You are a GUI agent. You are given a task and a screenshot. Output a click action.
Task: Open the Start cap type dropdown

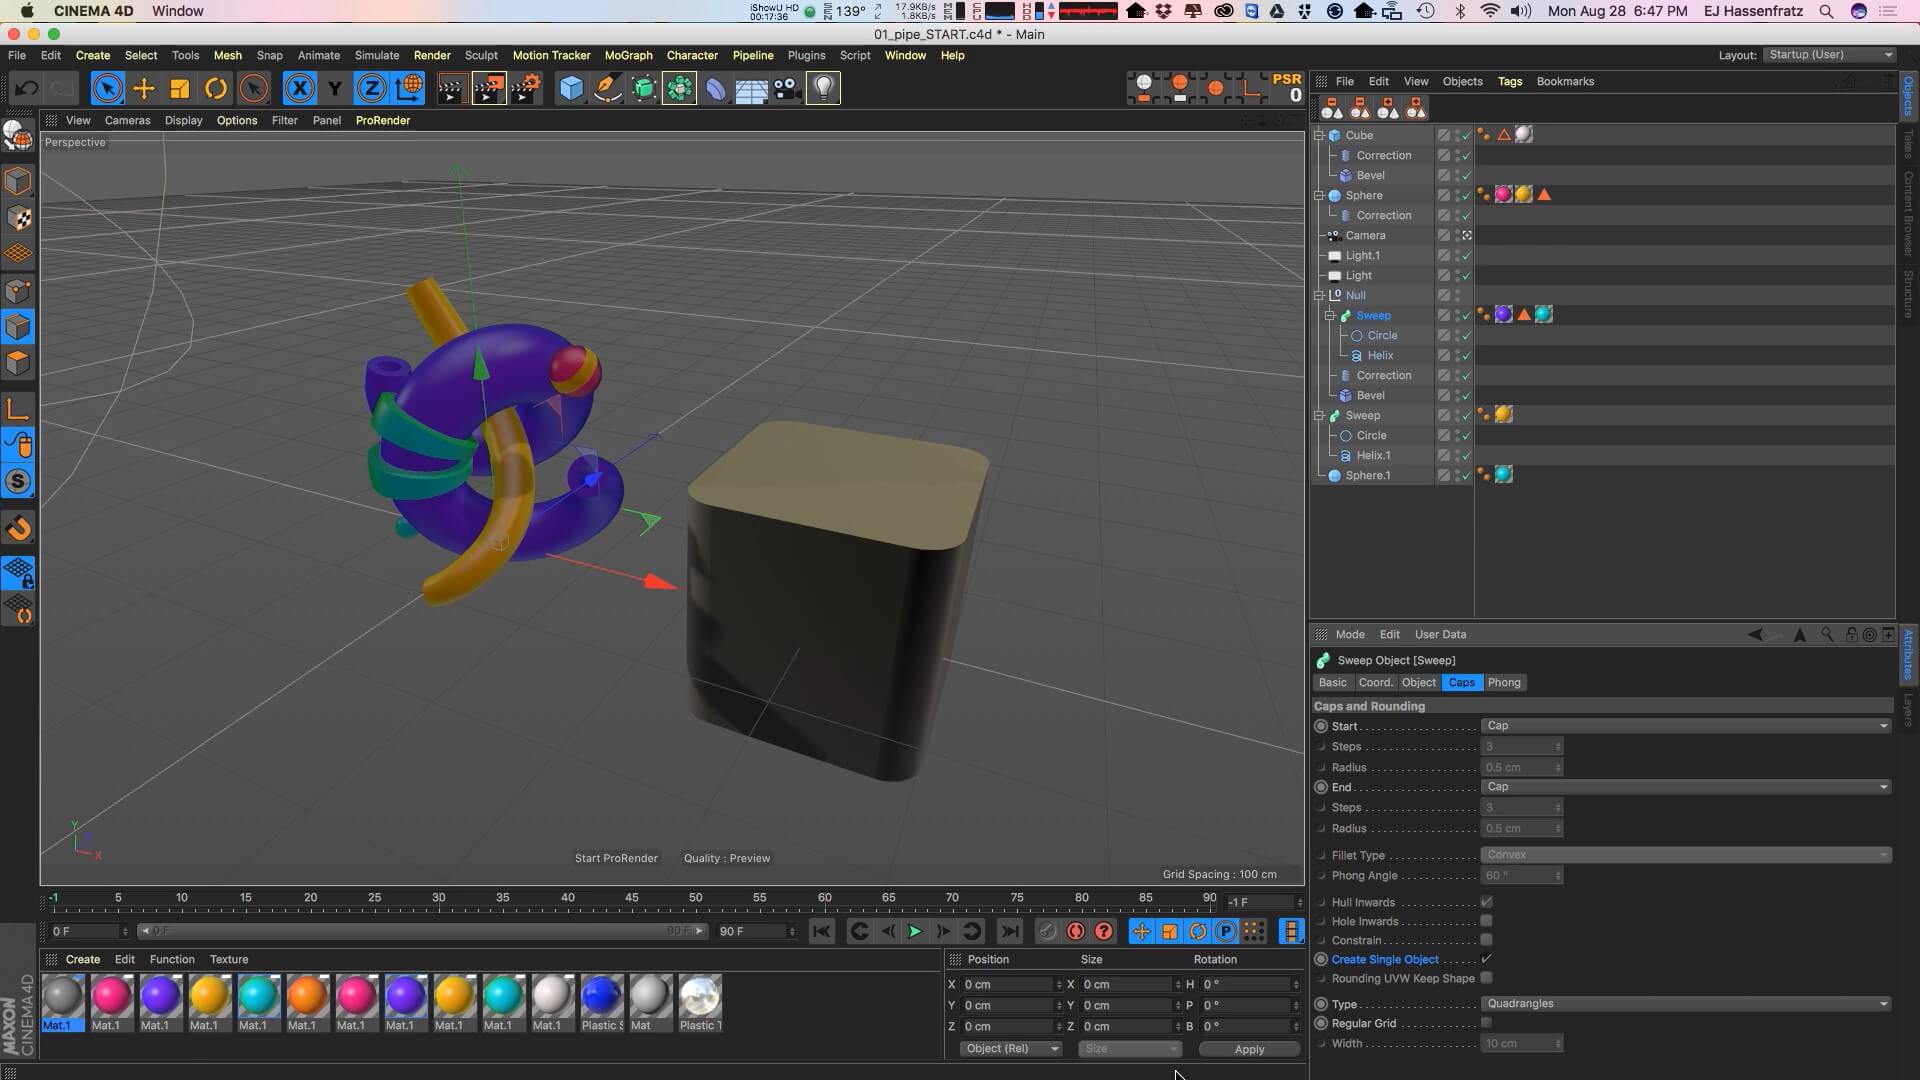click(1685, 726)
